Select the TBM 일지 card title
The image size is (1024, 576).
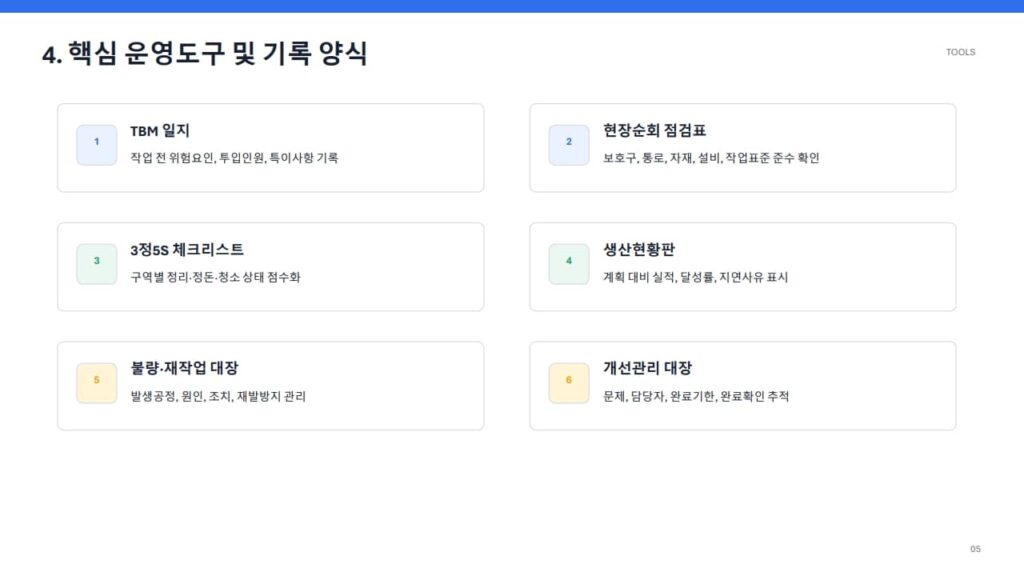pos(160,131)
